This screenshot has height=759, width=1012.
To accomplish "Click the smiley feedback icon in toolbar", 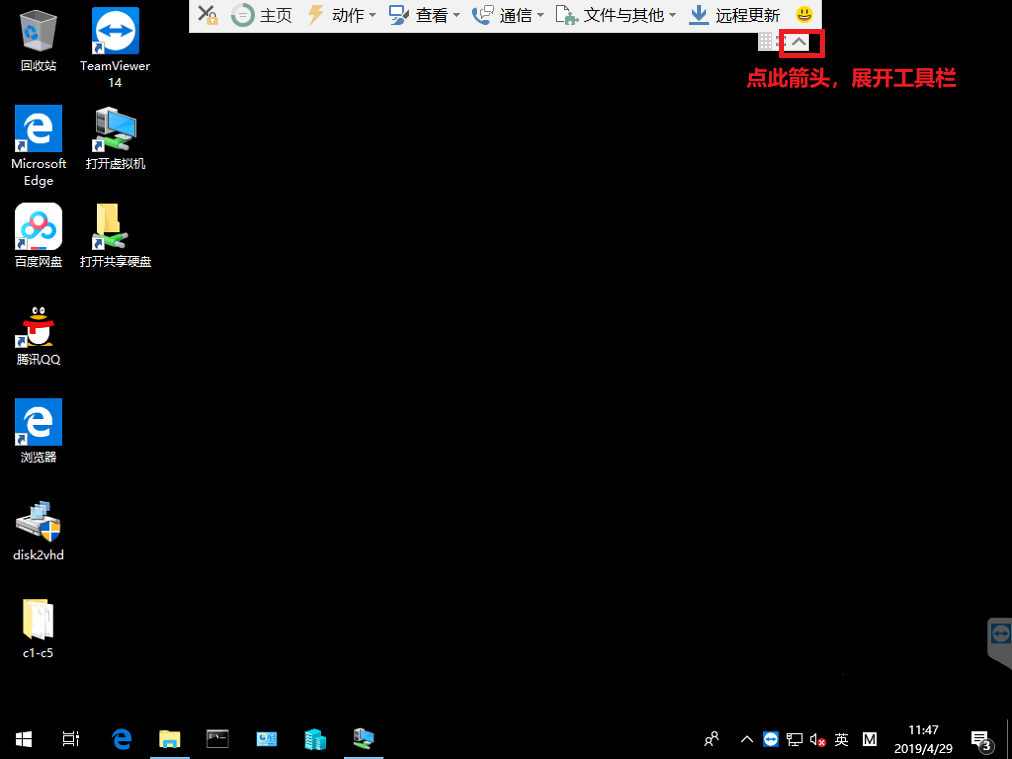I will point(804,14).
